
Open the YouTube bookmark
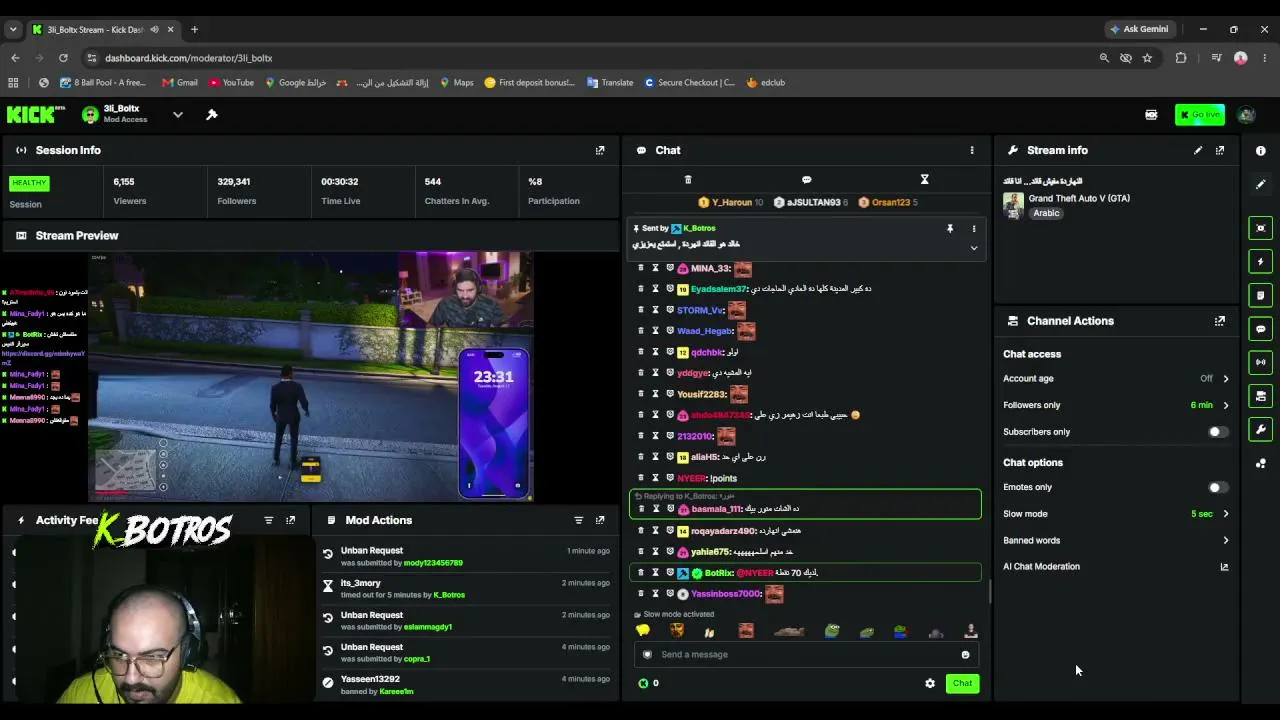click(231, 83)
